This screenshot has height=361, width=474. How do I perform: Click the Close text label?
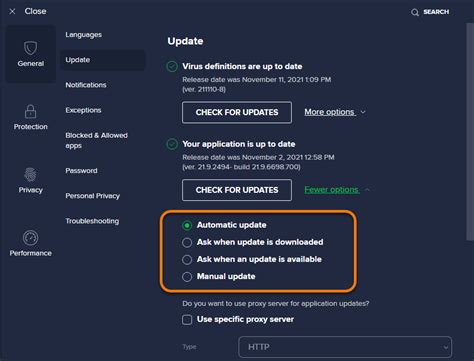pyautogui.click(x=35, y=11)
